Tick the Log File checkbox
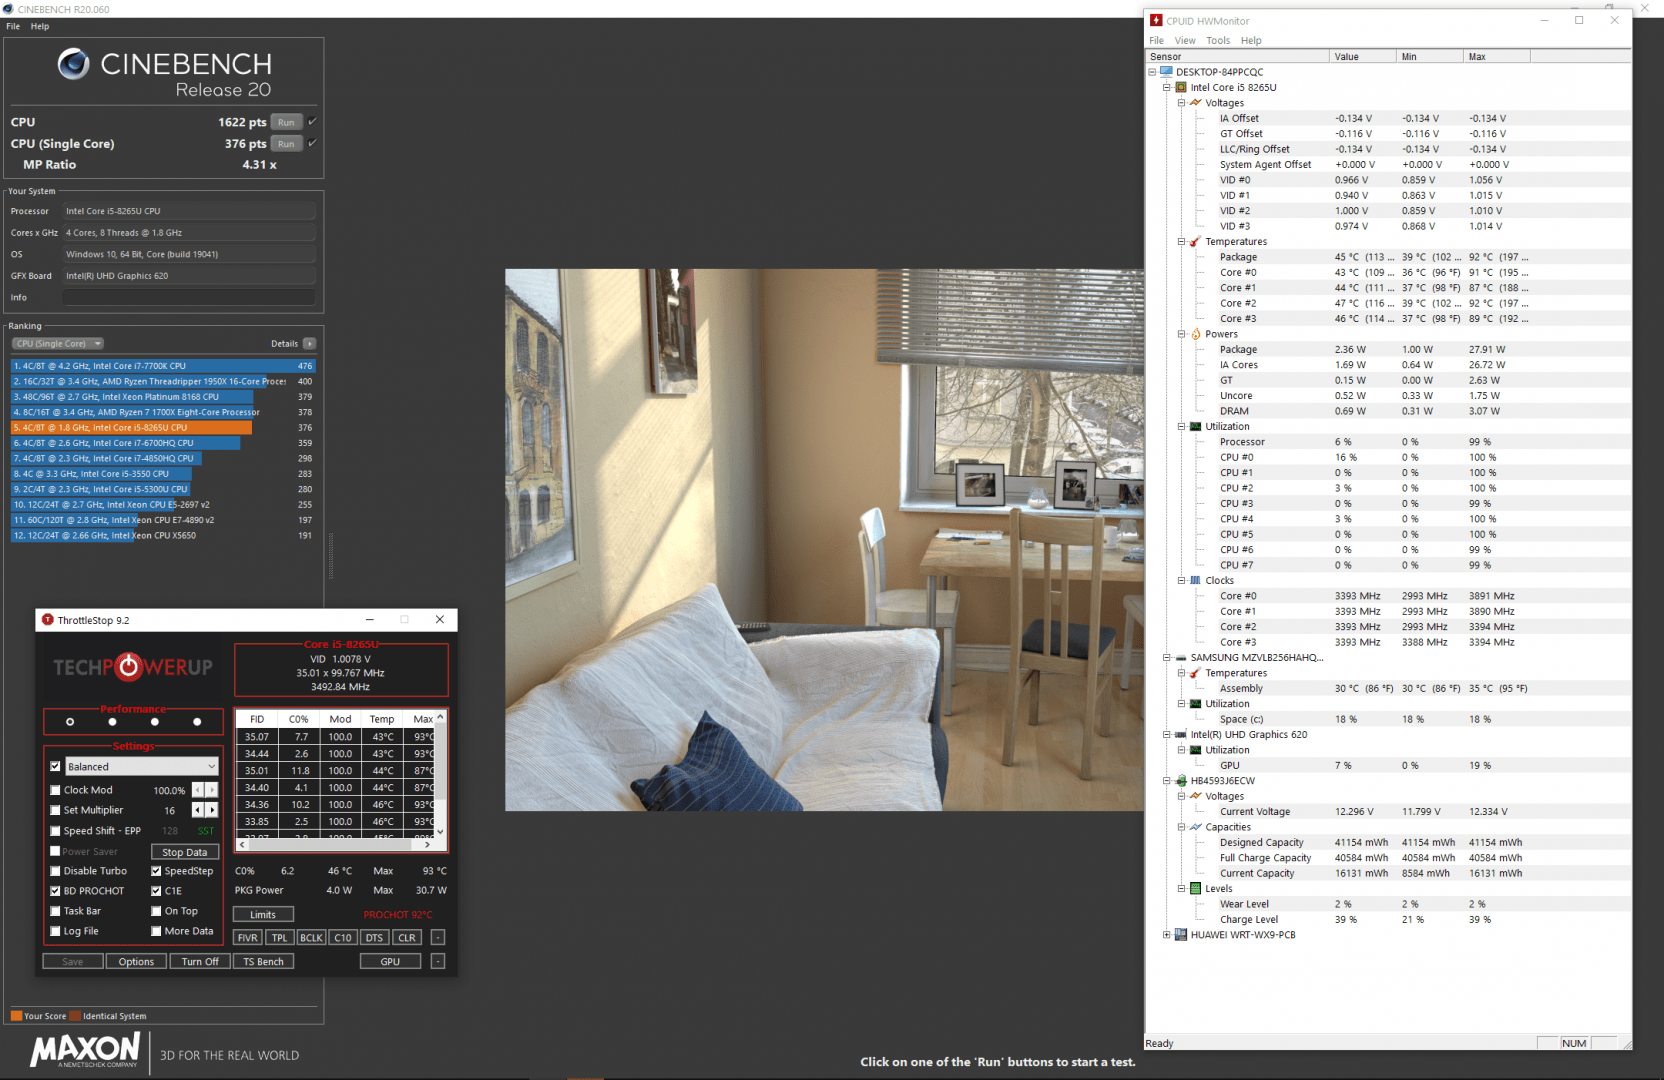The image size is (1664, 1080). click(x=56, y=931)
